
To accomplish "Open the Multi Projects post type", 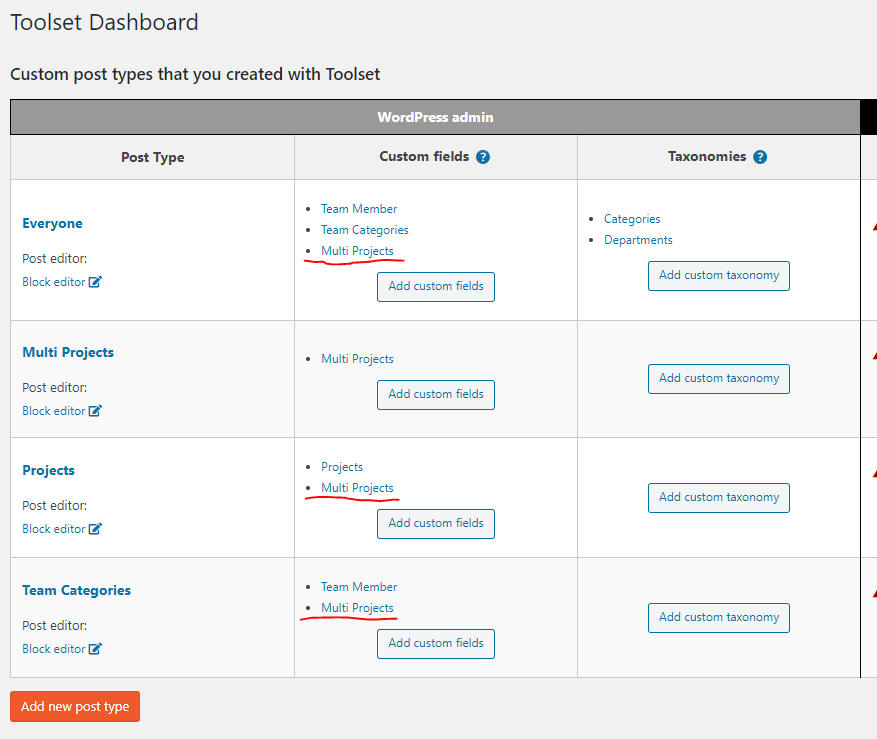I will [x=68, y=352].
